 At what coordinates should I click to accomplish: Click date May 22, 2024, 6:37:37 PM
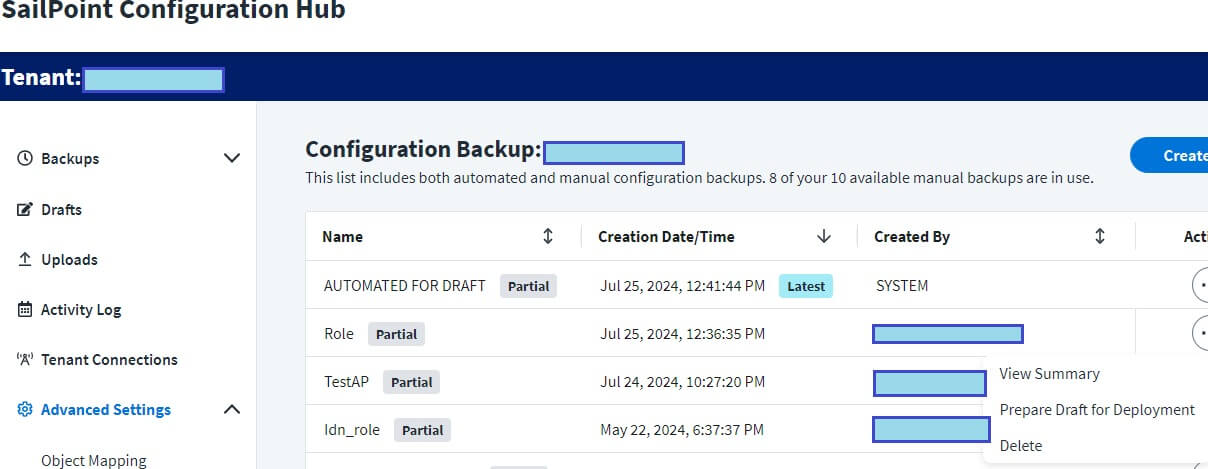point(682,429)
